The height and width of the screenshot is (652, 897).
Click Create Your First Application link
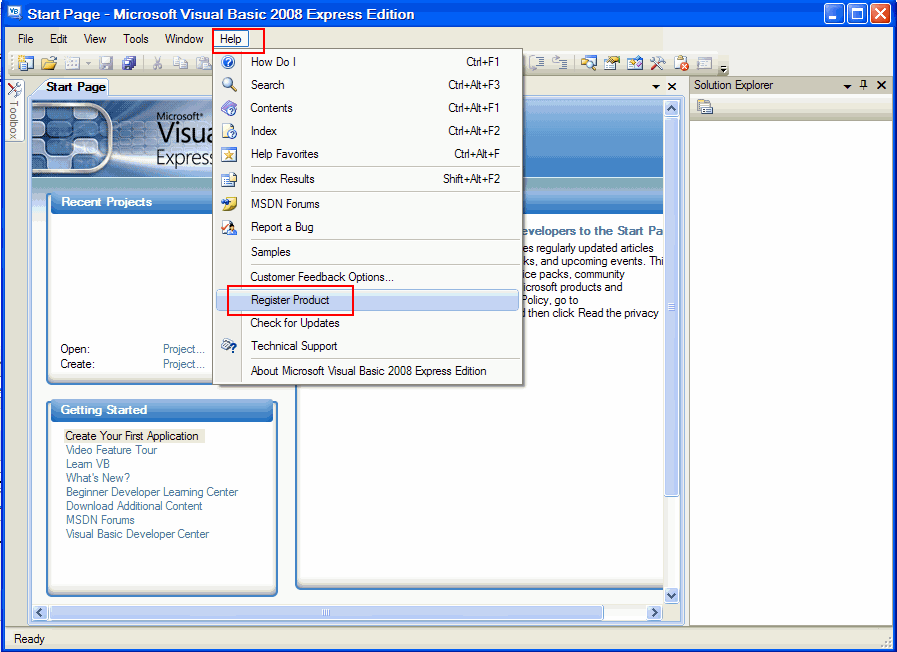[132, 436]
